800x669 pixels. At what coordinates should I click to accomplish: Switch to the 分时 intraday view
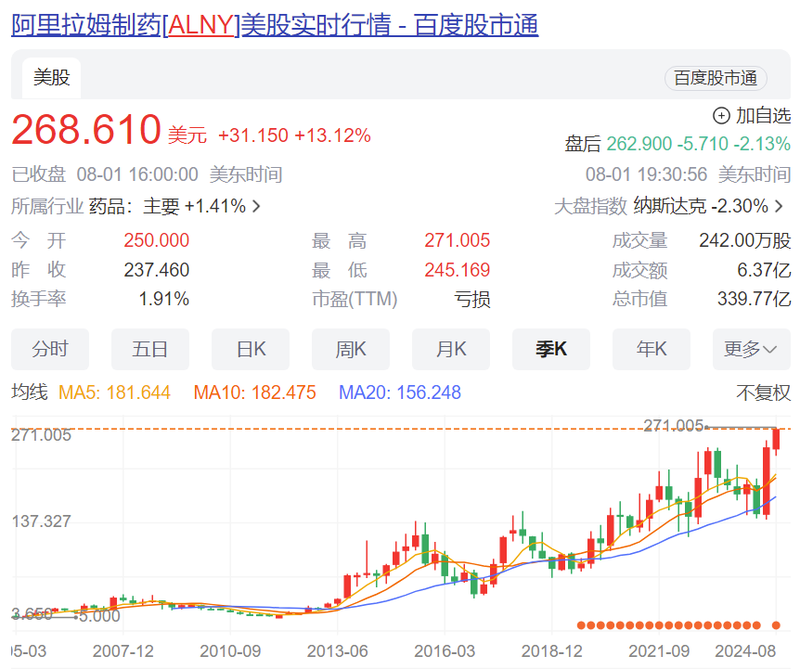(50, 349)
